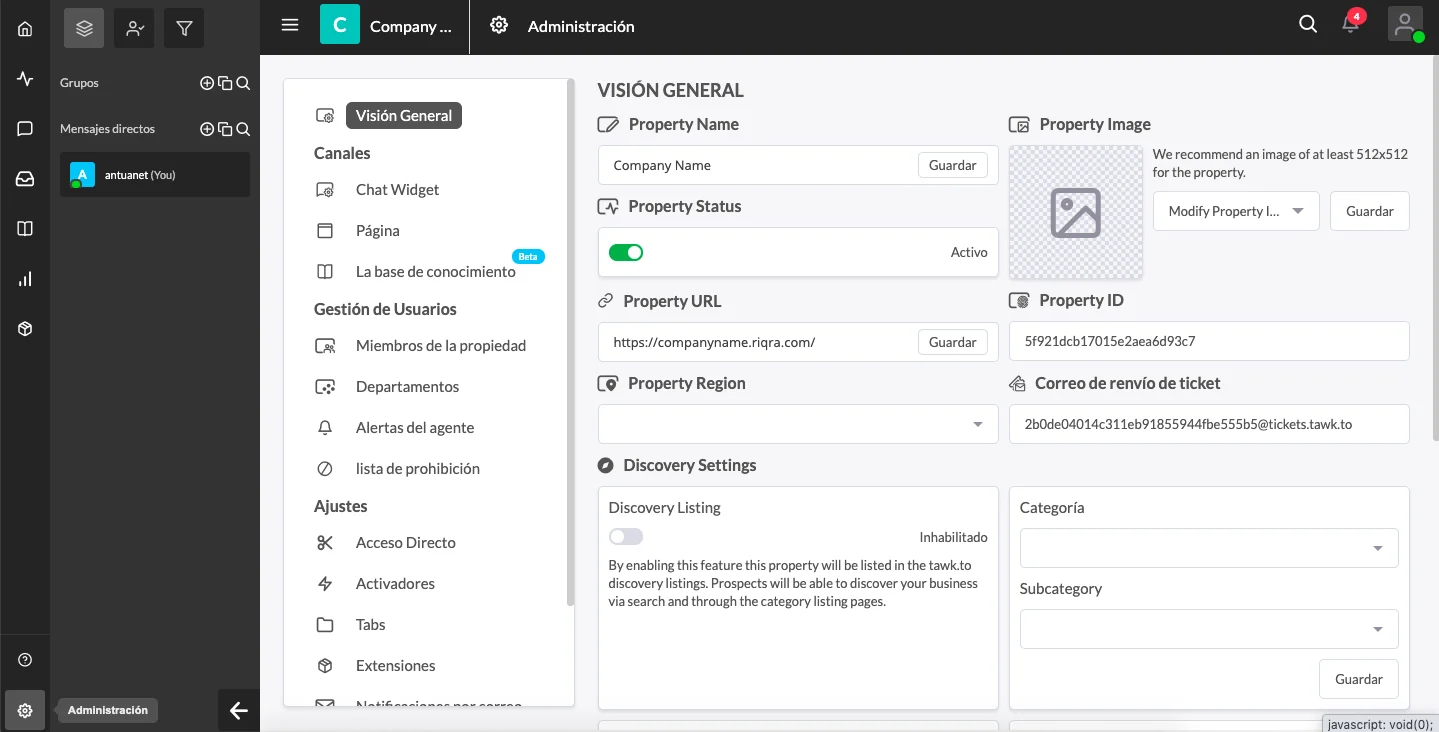Image resolution: width=1439 pixels, height=732 pixels.
Task: Enable the Discovery Listing switch
Action: pyautogui.click(x=626, y=537)
